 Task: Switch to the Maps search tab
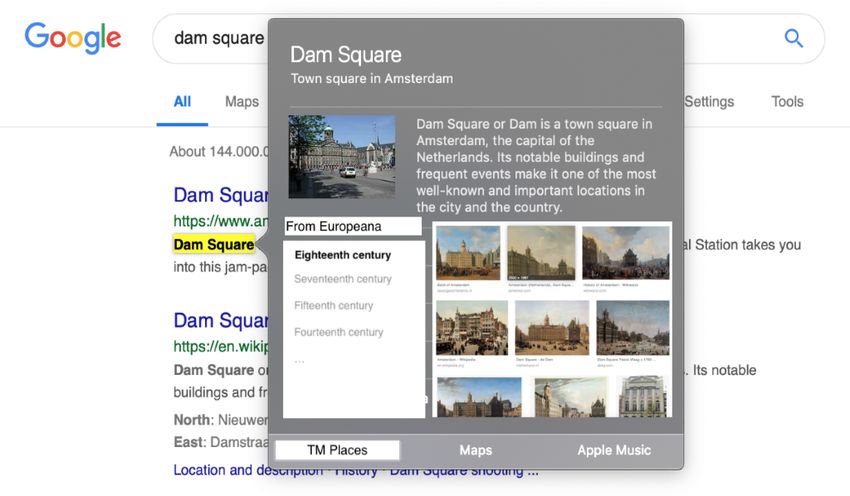[242, 101]
